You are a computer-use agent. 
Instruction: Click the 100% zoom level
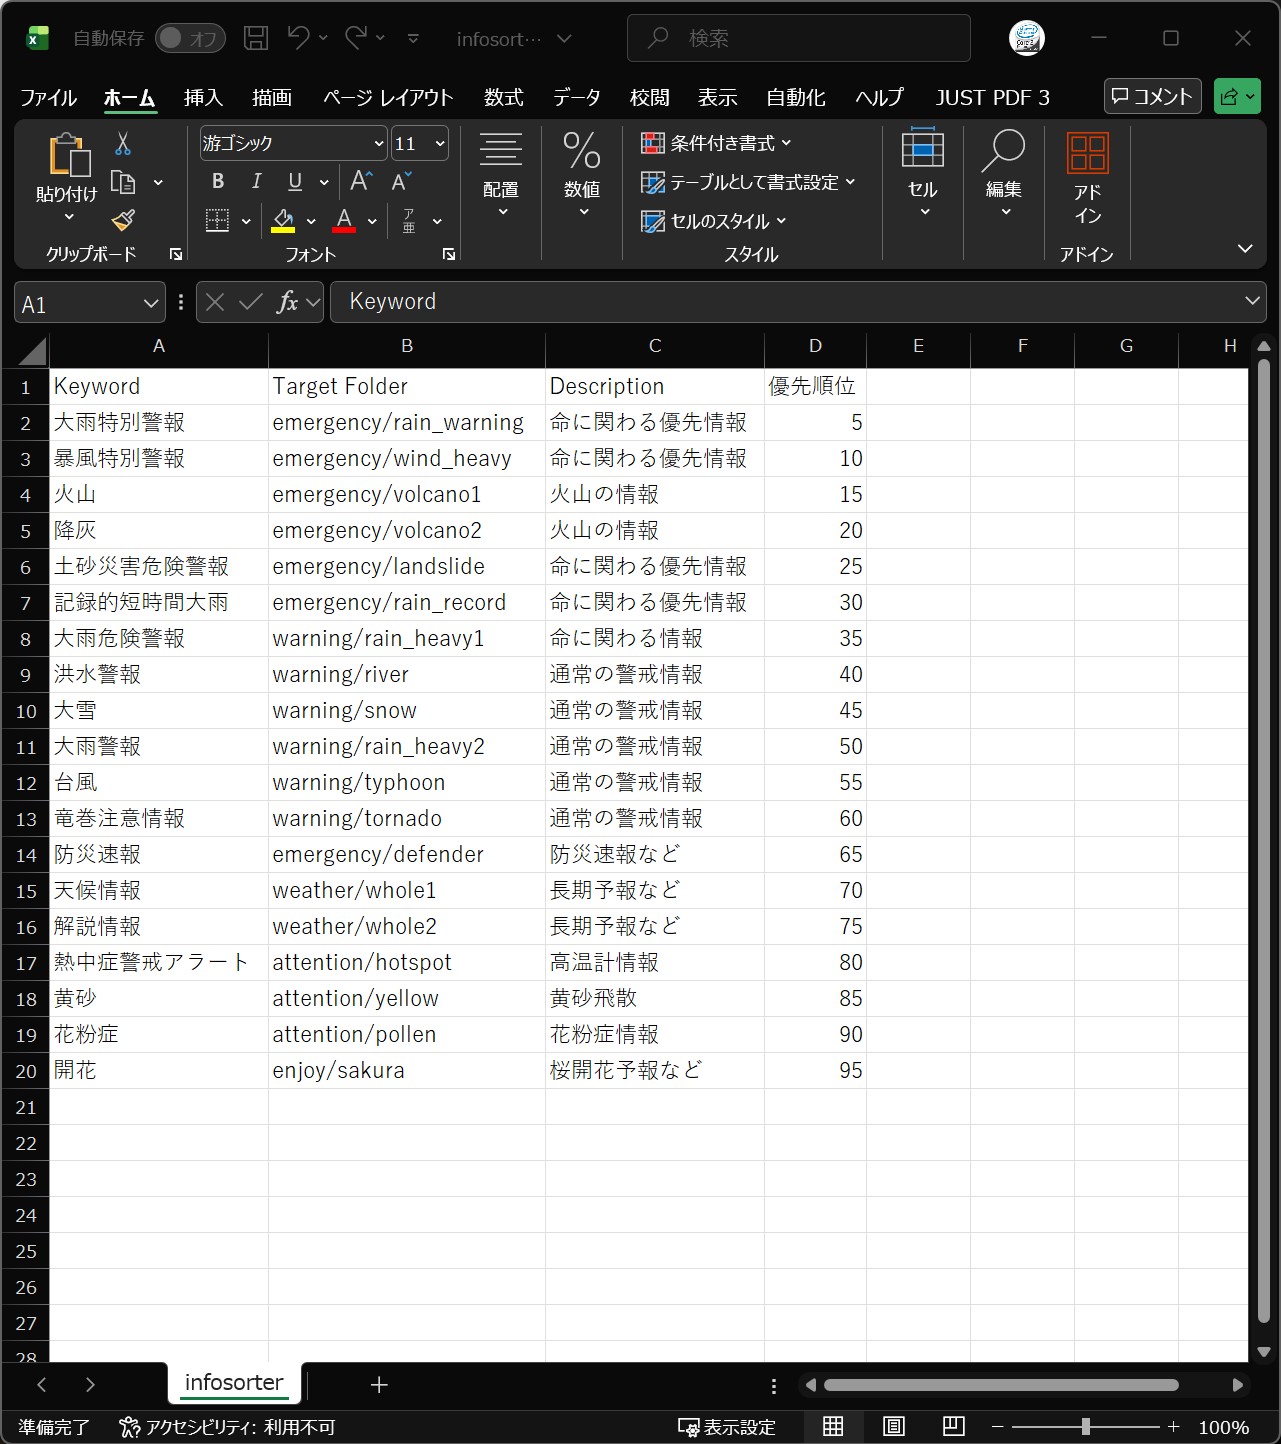(x=1224, y=1427)
